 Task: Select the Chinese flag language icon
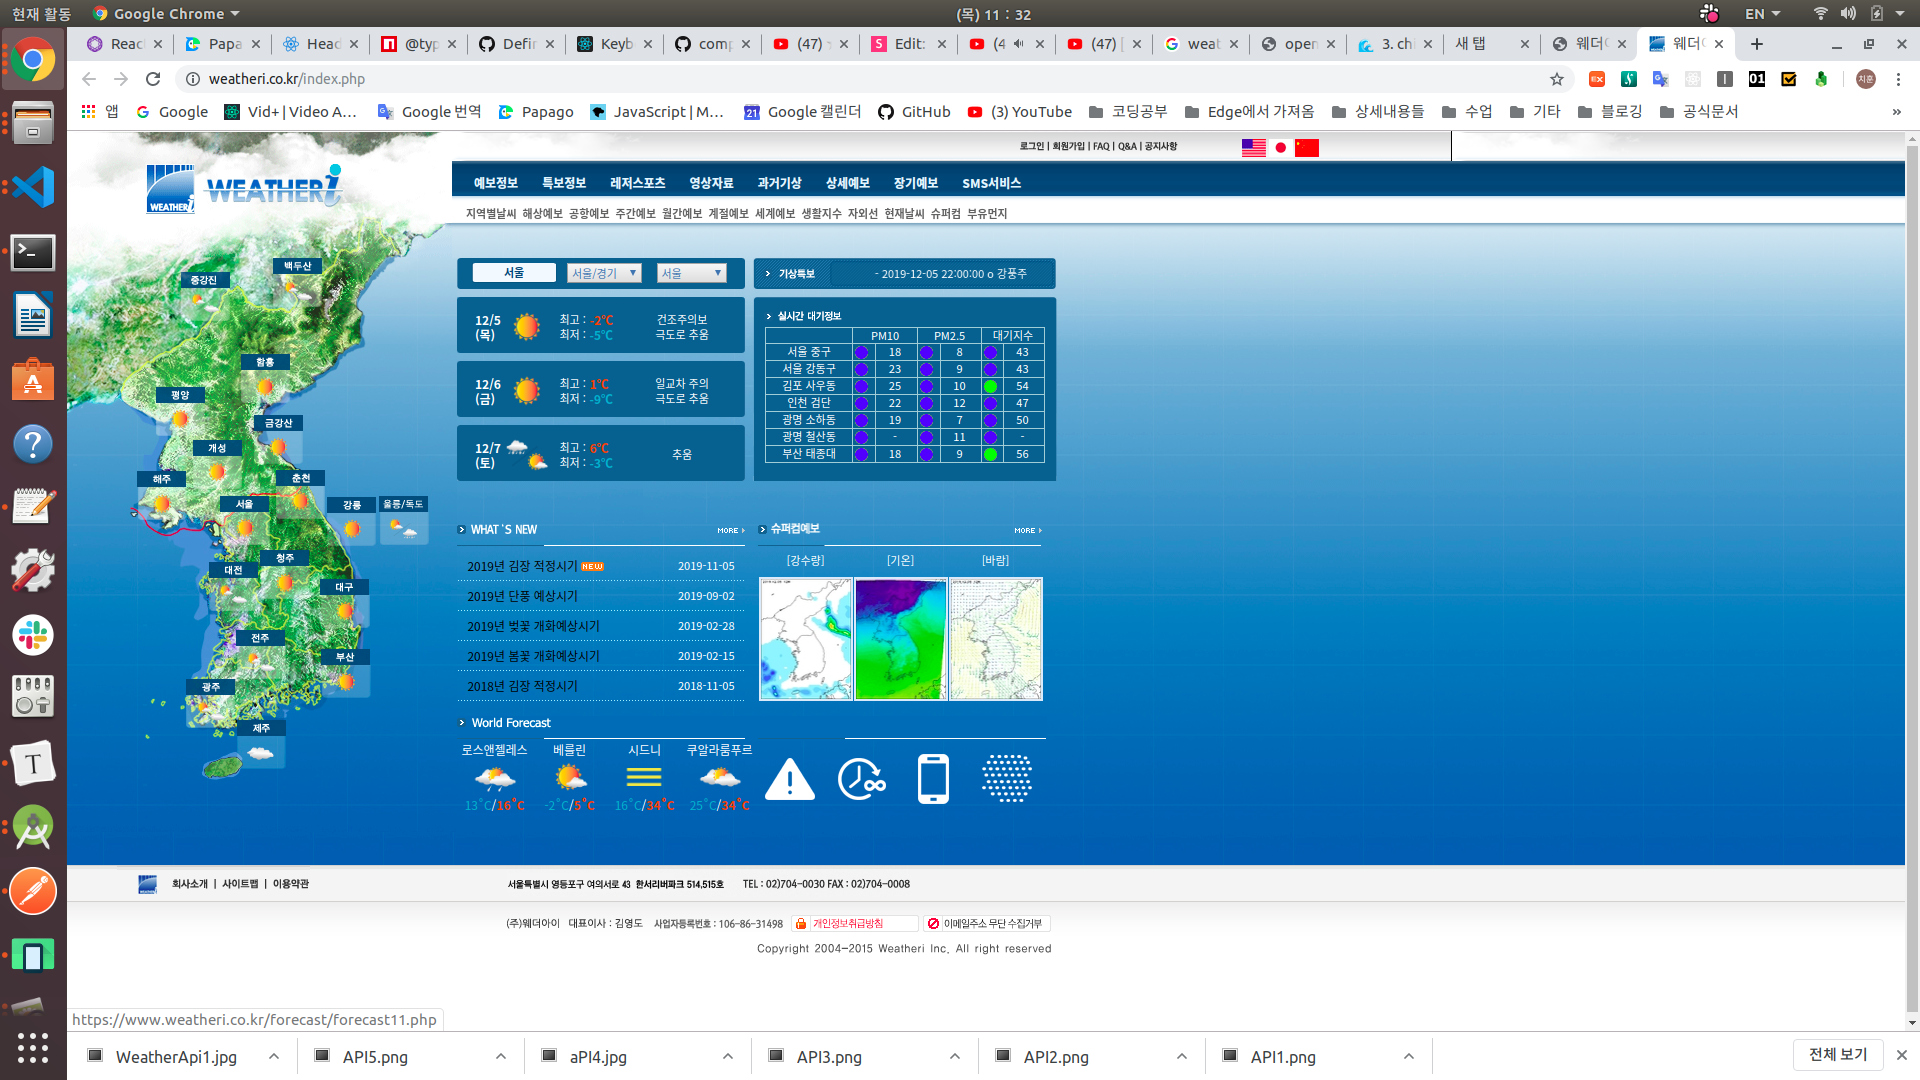pyautogui.click(x=1306, y=148)
